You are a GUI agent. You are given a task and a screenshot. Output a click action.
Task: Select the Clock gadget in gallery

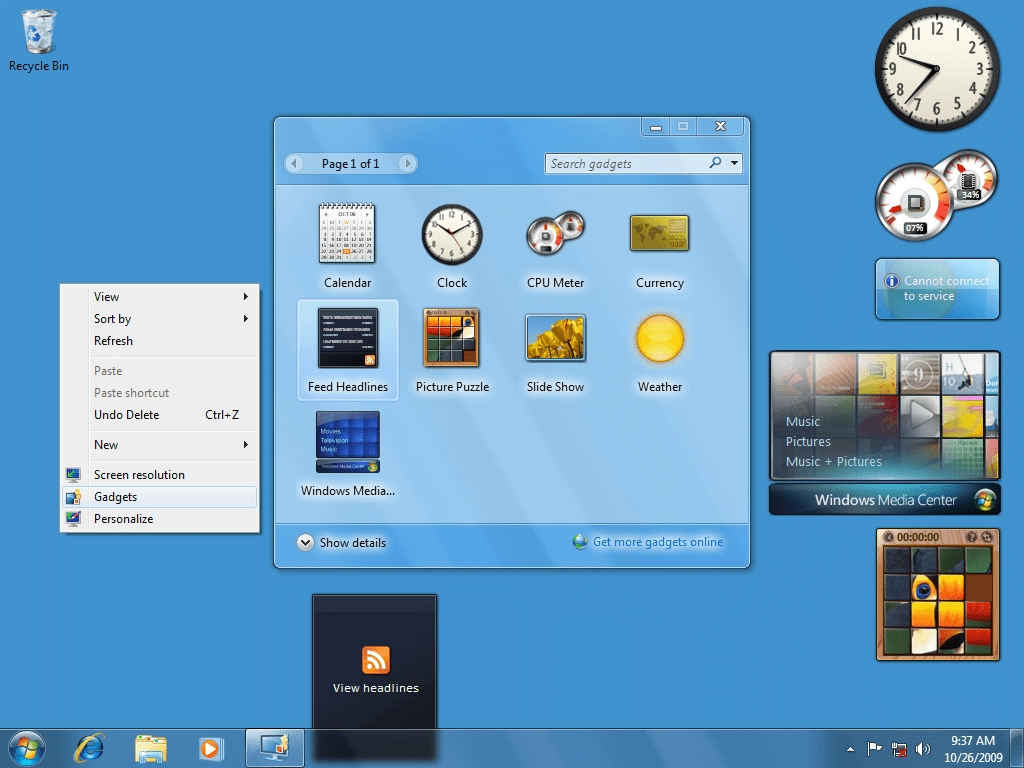point(452,247)
